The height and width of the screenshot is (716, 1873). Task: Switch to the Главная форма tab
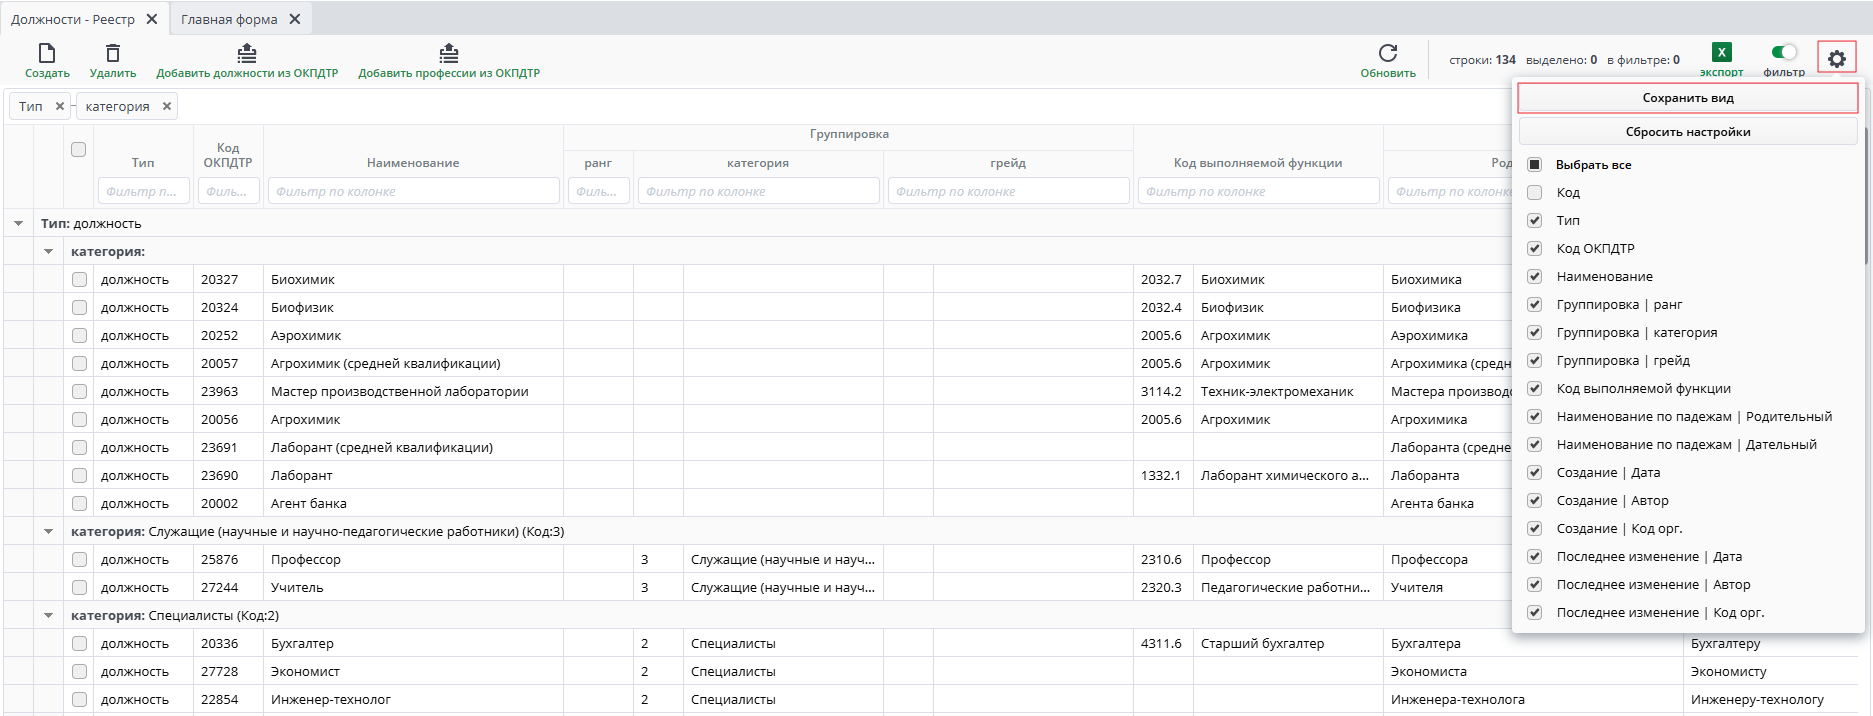pyautogui.click(x=229, y=19)
